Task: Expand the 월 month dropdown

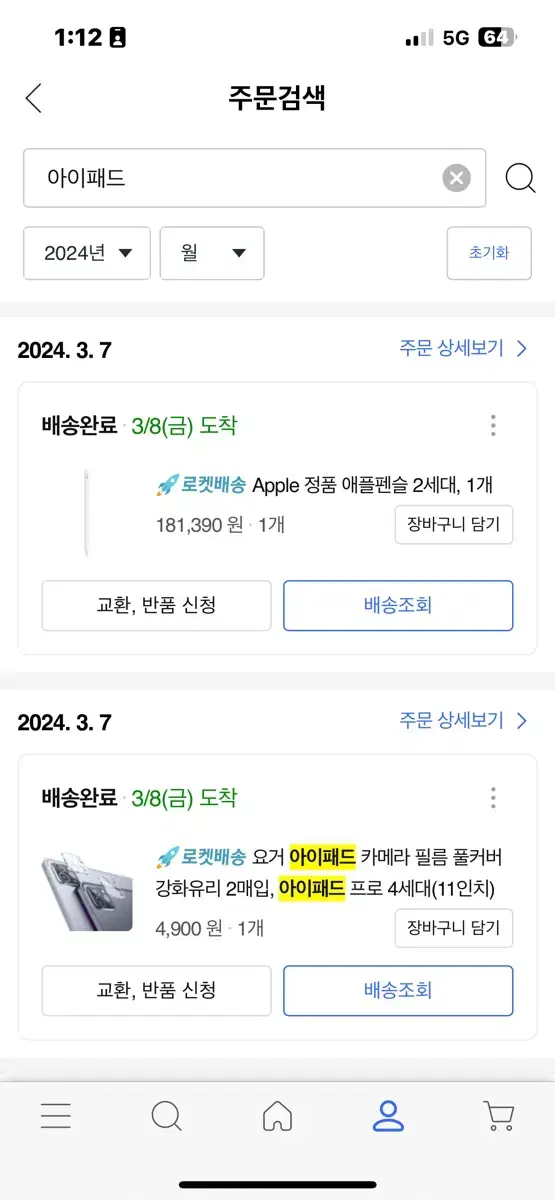Action: click(x=212, y=253)
